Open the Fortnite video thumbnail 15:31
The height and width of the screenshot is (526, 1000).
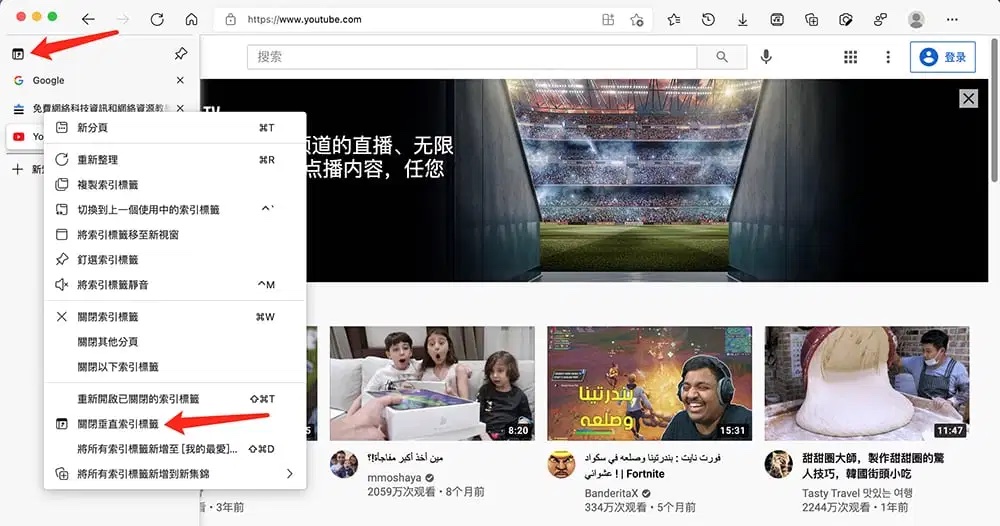[649, 383]
